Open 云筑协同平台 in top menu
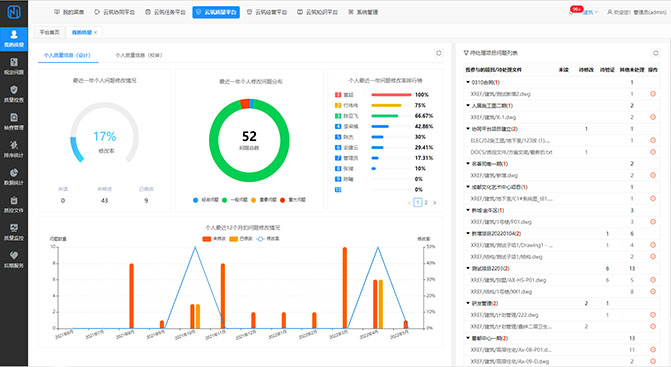 [114, 12]
